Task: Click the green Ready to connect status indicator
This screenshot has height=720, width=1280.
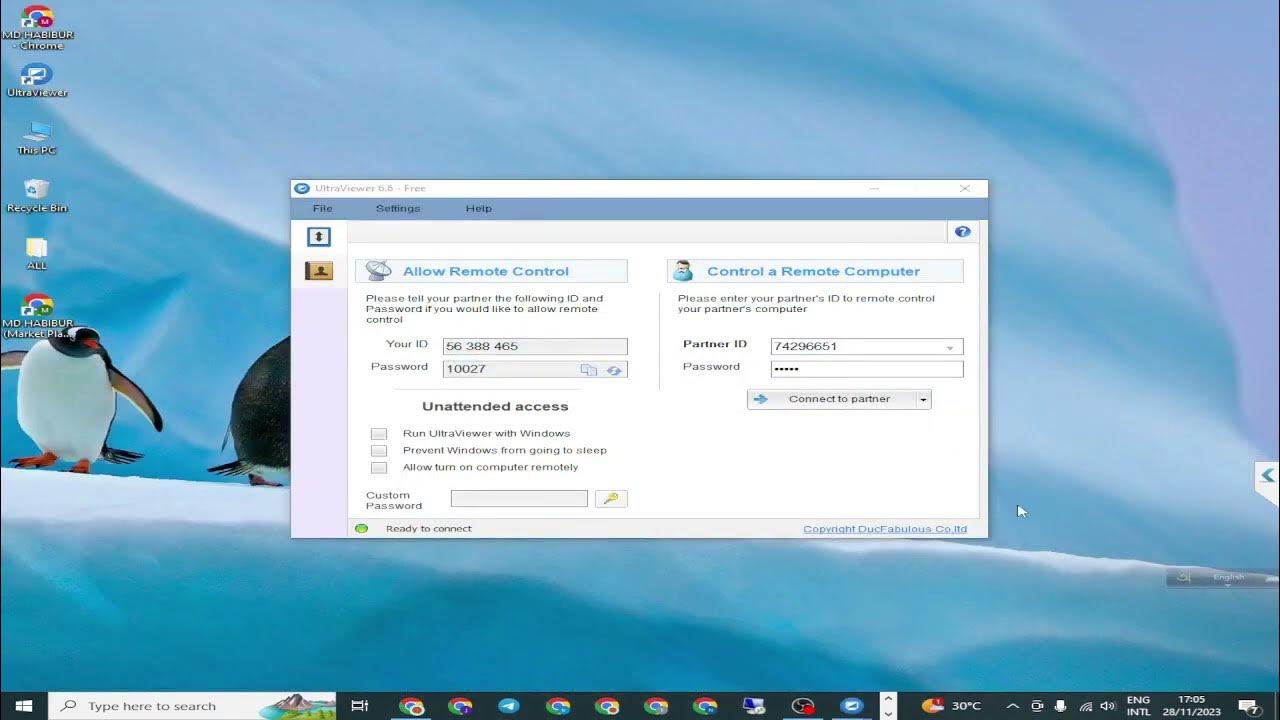Action: pos(362,528)
